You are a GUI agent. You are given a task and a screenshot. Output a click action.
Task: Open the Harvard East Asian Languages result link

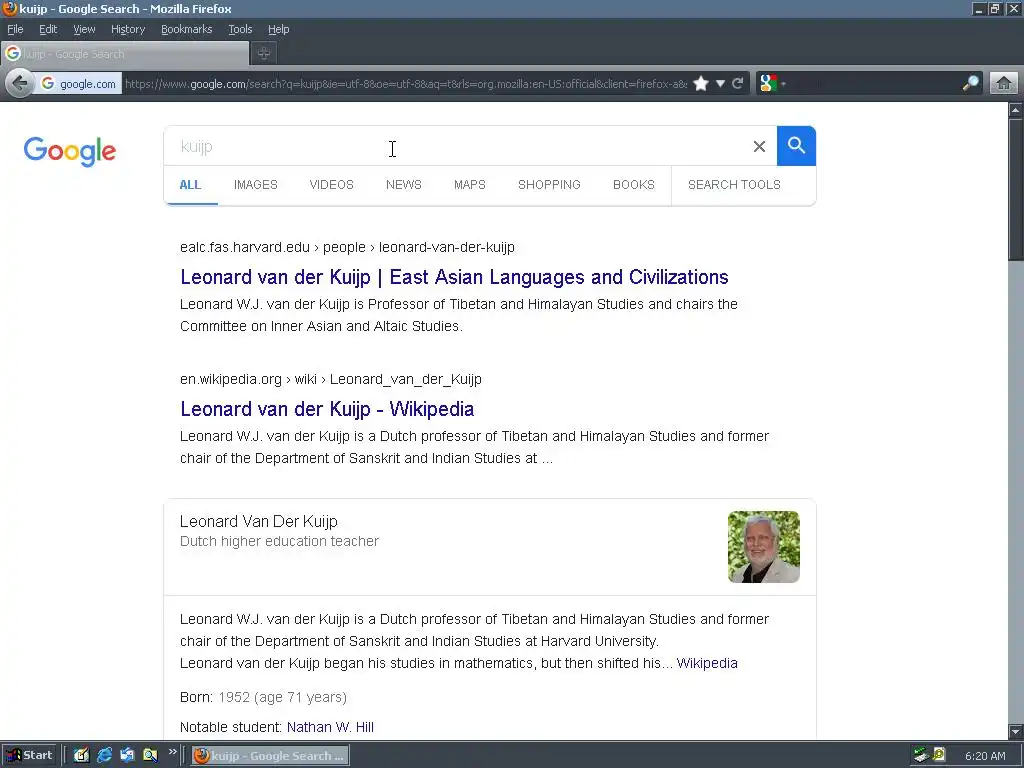pos(454,277)
